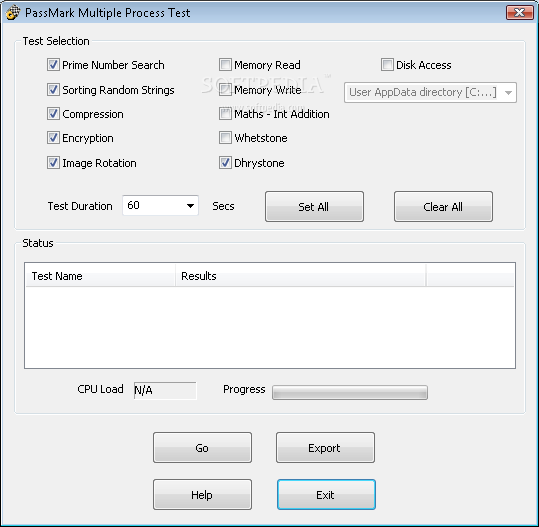Enable the Disk Access test
Viewport: 539px width, 527px height.
click(x=387, y=65)
